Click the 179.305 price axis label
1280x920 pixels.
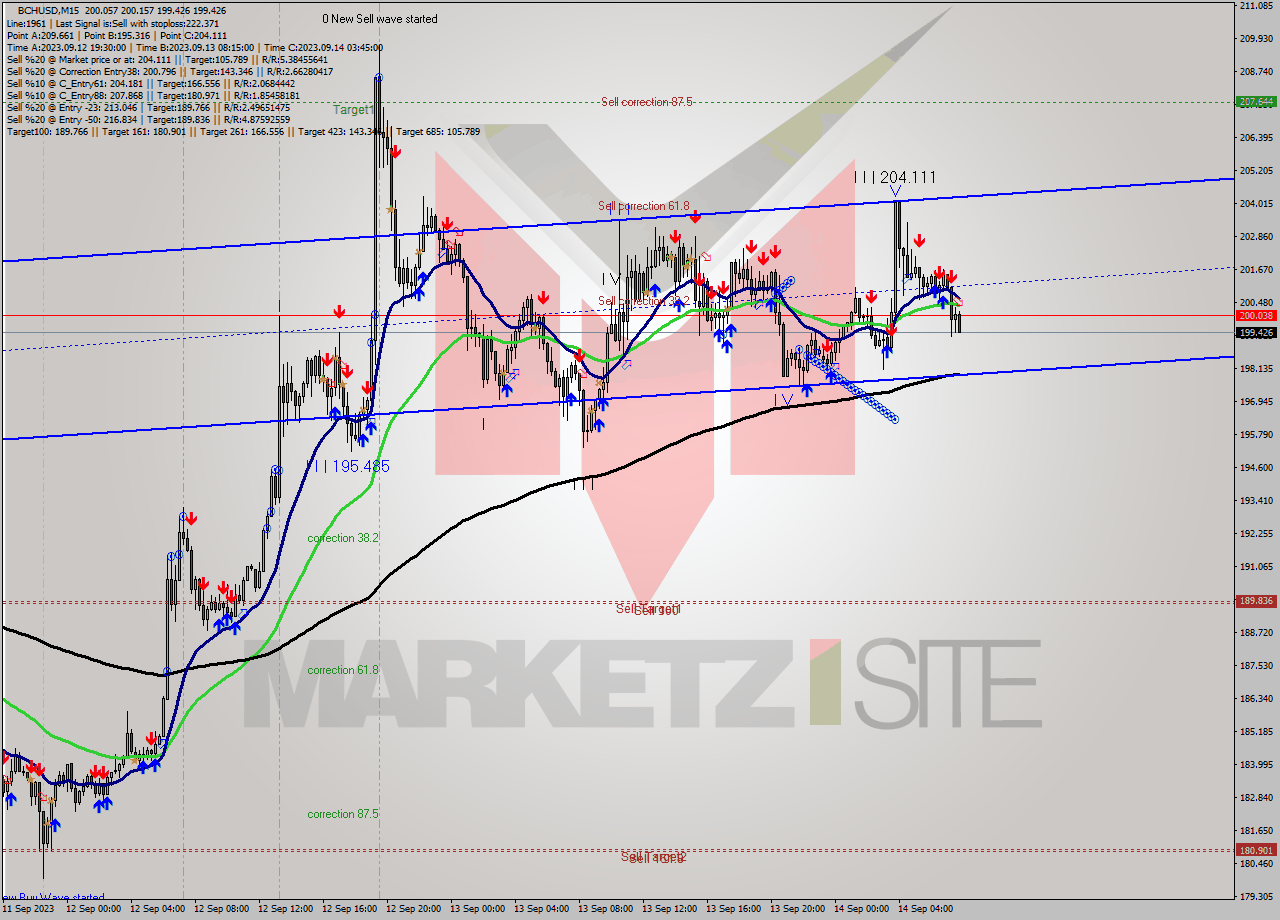point(1256,897)
